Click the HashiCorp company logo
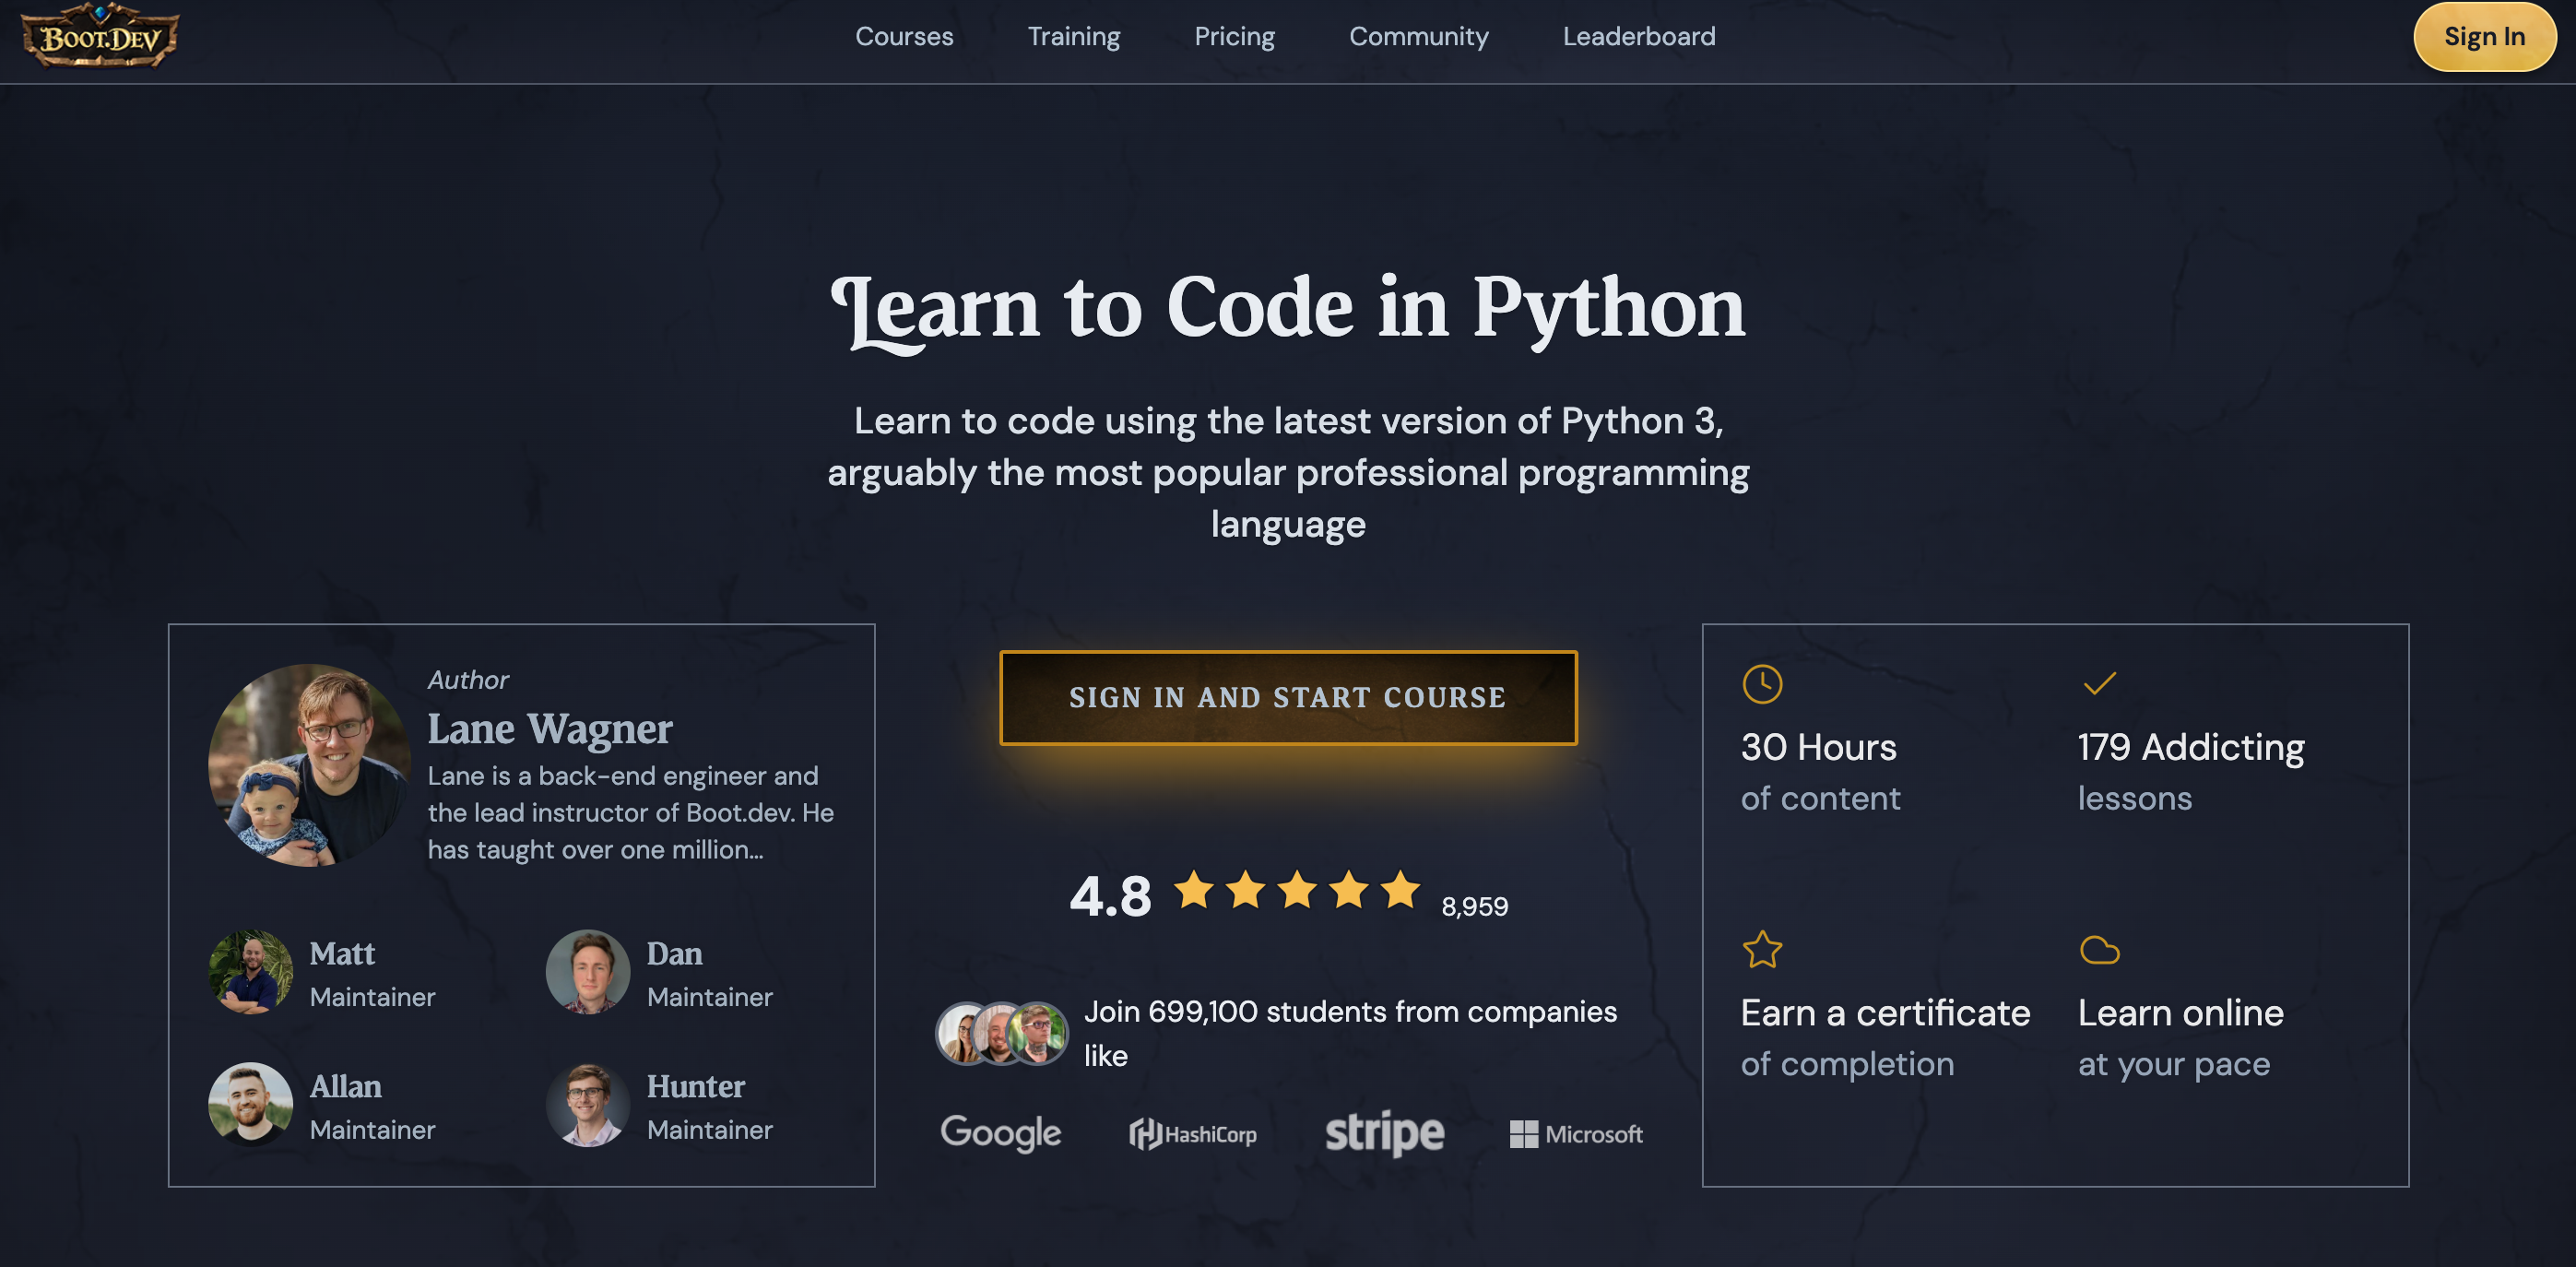Viewport: 2576px width, 1267px height. click(1193, 1134)
